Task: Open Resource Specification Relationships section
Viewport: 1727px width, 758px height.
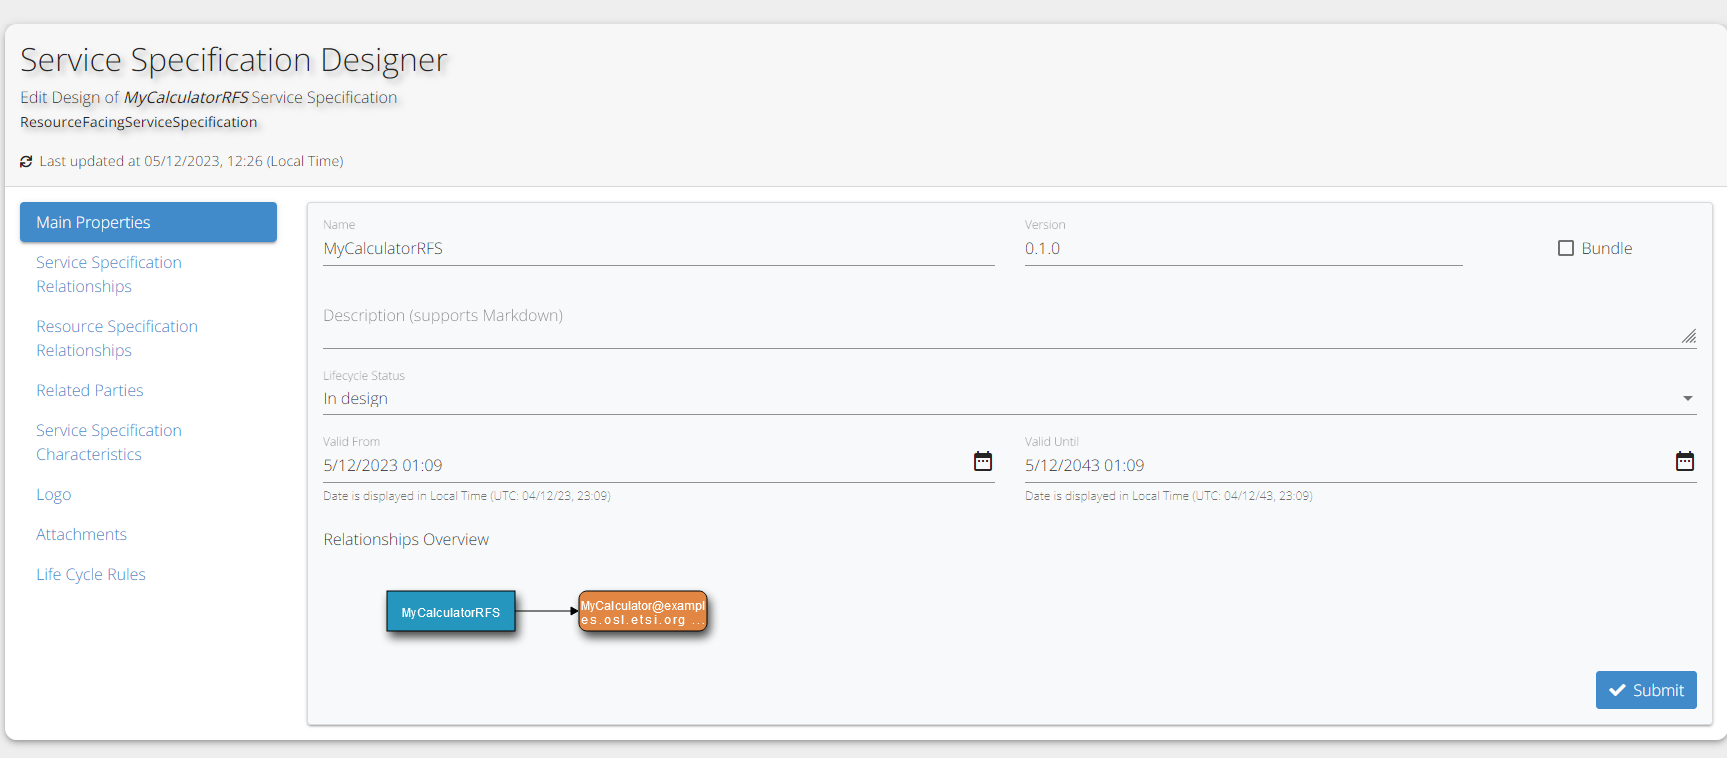Action: (117, 338)
